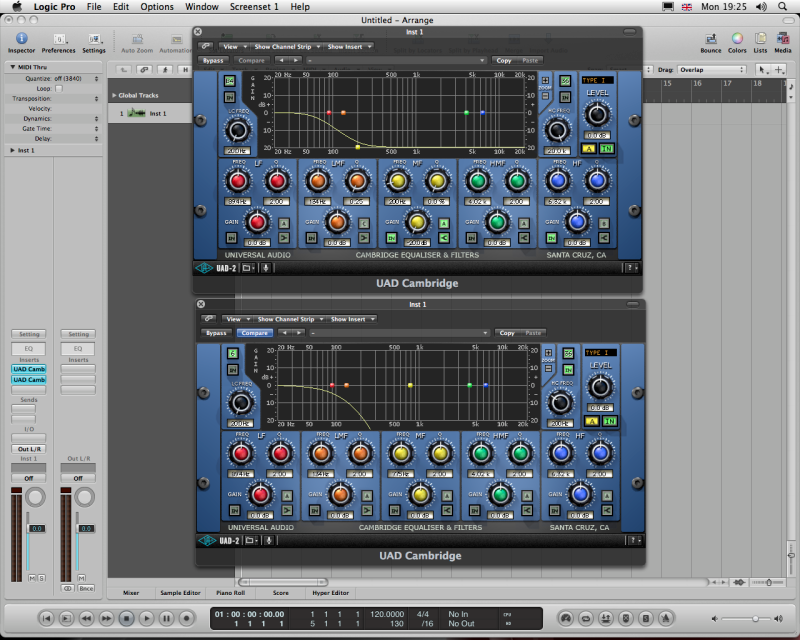Toggle Bypass in the bottom plug-in window
This screenshot has height=640, width=800.
(216, 333)
